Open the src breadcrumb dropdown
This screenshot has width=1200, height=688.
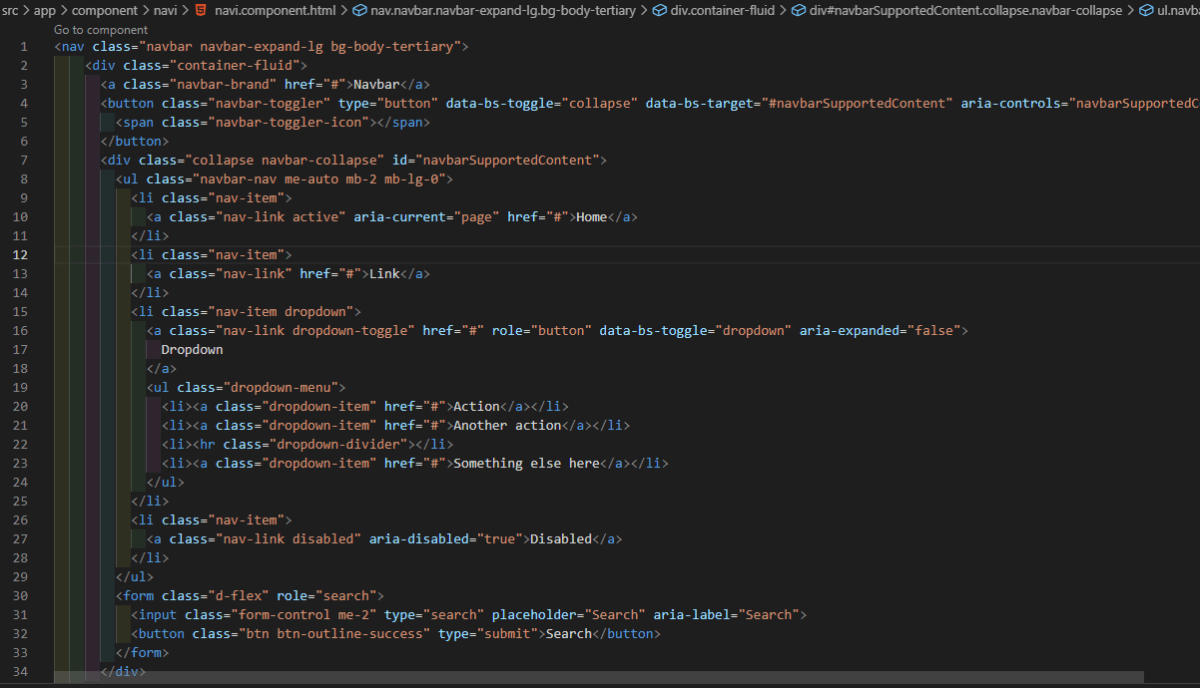point(10,10)
